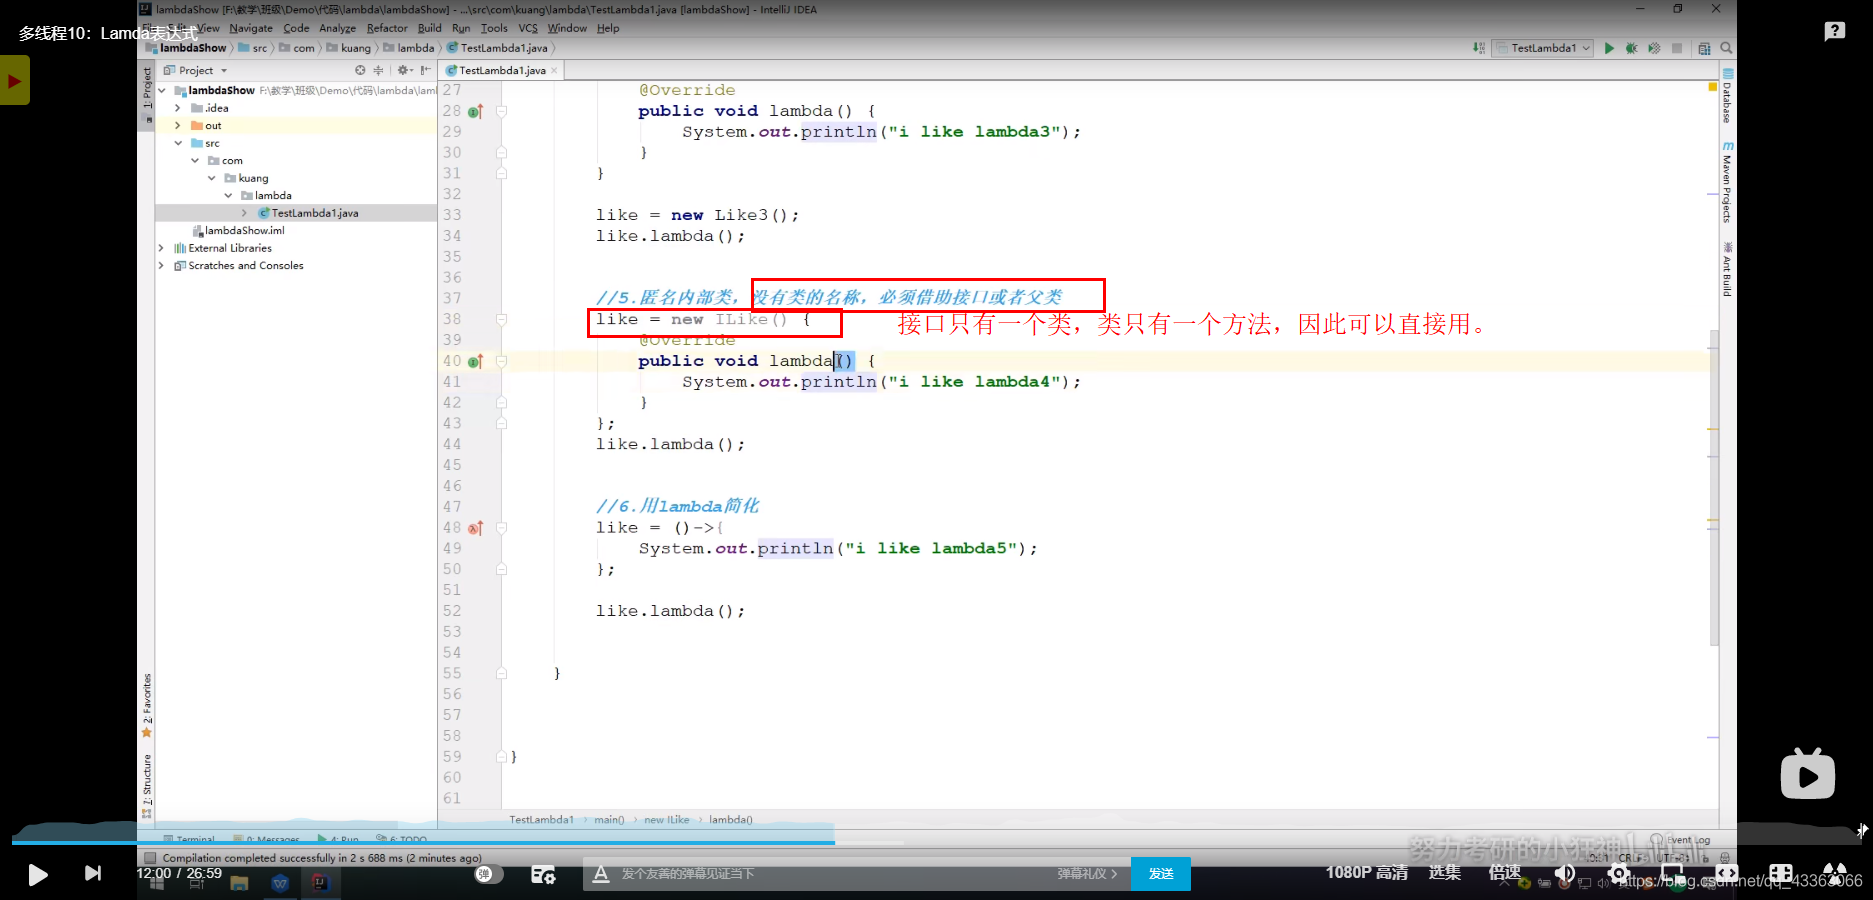
Task: Click the danmaku text style 'A' icon
Action: click(601, 874)
